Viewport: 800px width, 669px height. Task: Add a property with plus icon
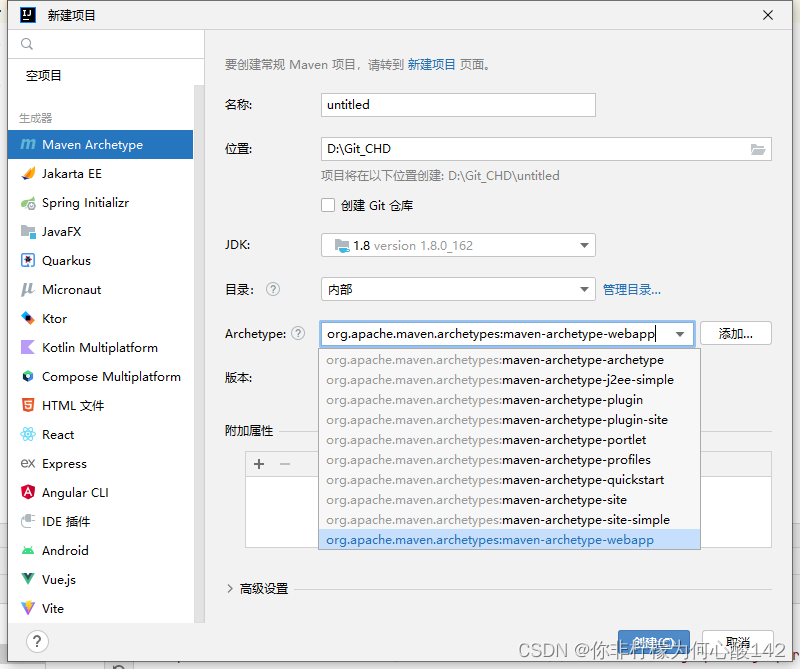pos(259,464)
